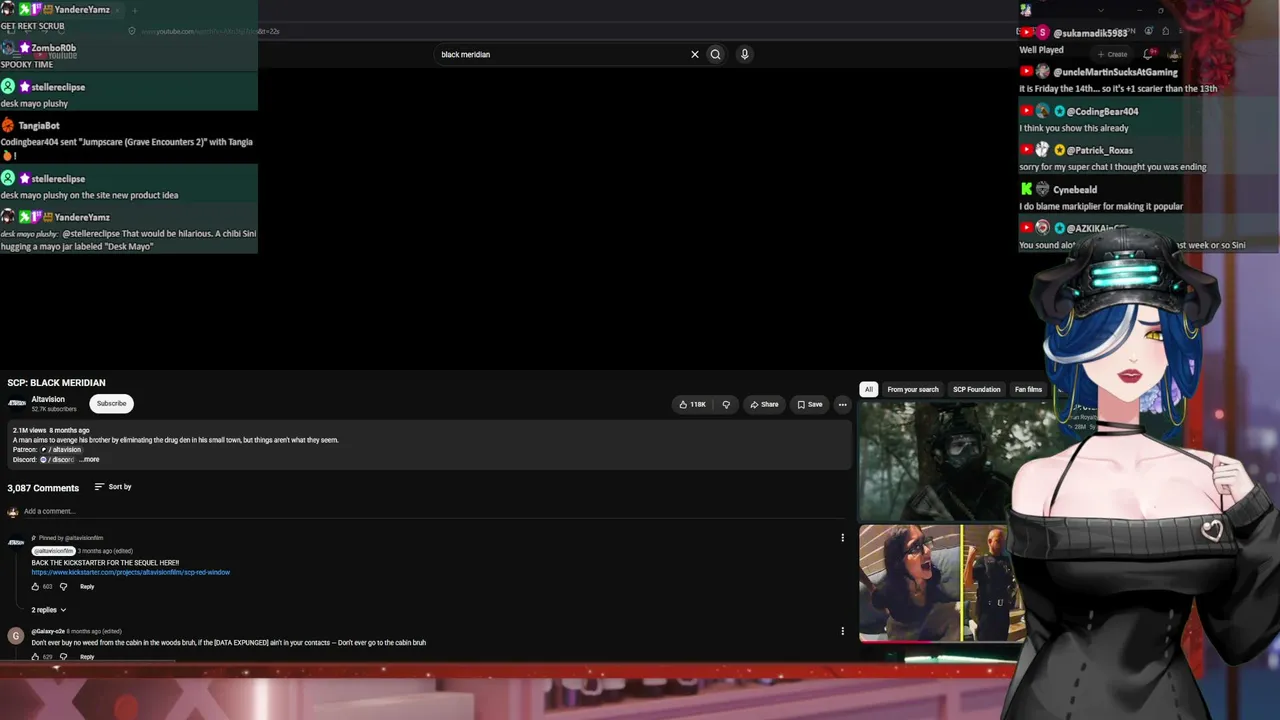This screenshot has height=720, width=1280.
Task: Open the Patreon altavision link
Action: (x=61, y=450)
